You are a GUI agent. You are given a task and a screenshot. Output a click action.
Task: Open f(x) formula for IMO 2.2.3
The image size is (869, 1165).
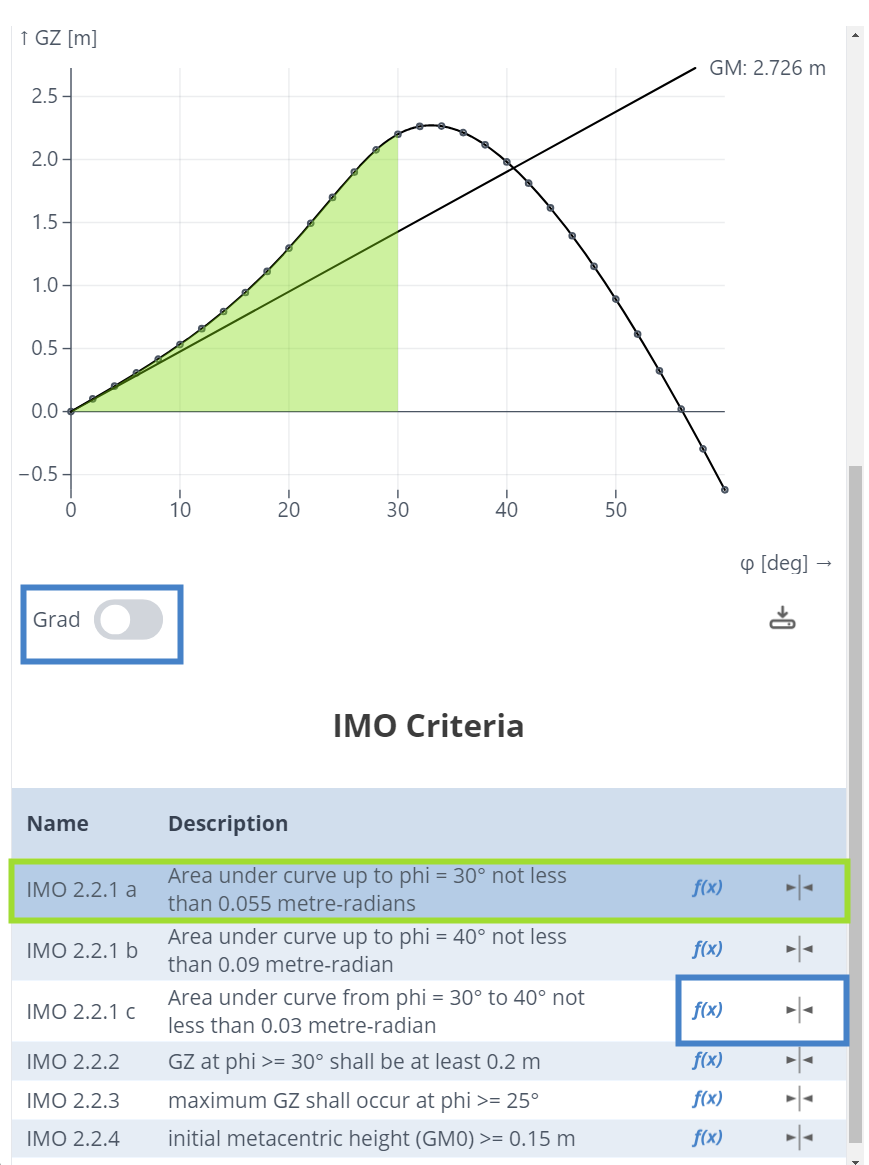tap(707, 1099)
